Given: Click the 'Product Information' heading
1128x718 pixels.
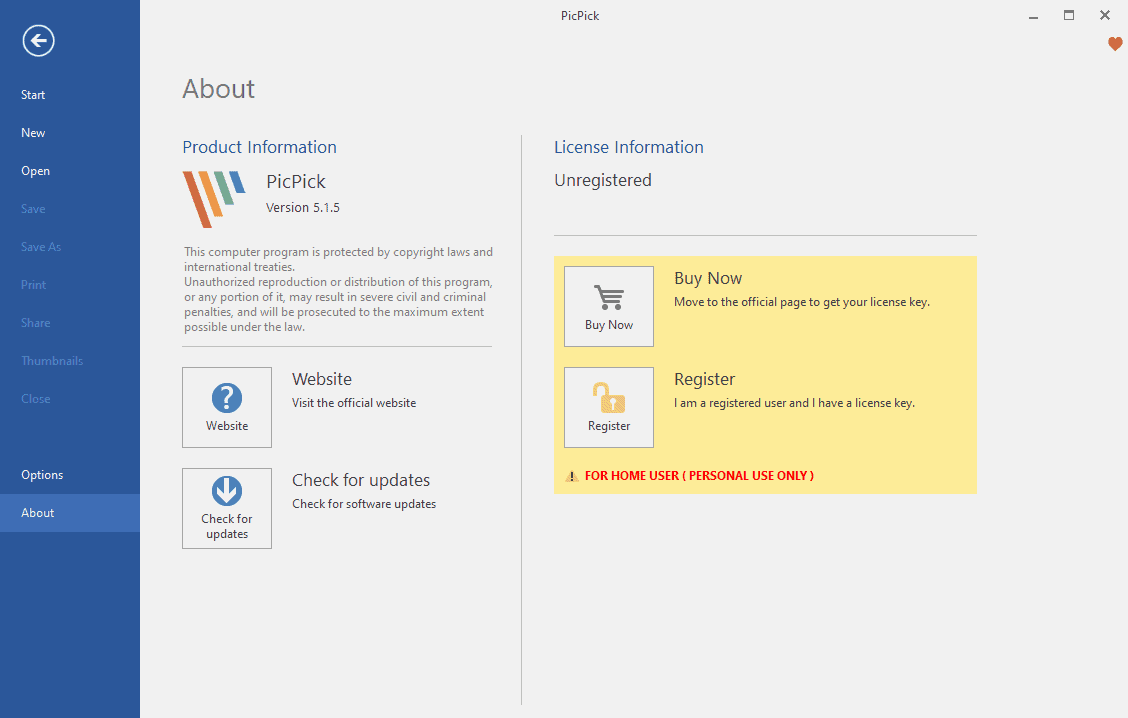Looking at the screenshot, I should [x=260, y=147].
